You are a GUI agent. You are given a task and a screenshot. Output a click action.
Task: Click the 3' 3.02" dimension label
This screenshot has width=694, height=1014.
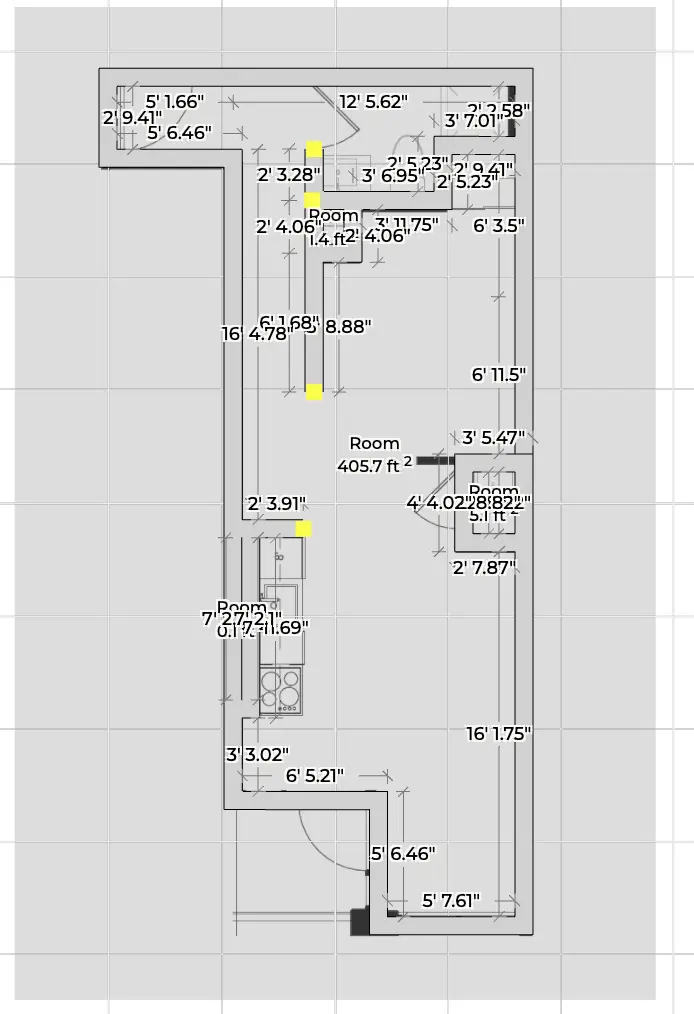point(257,754)
